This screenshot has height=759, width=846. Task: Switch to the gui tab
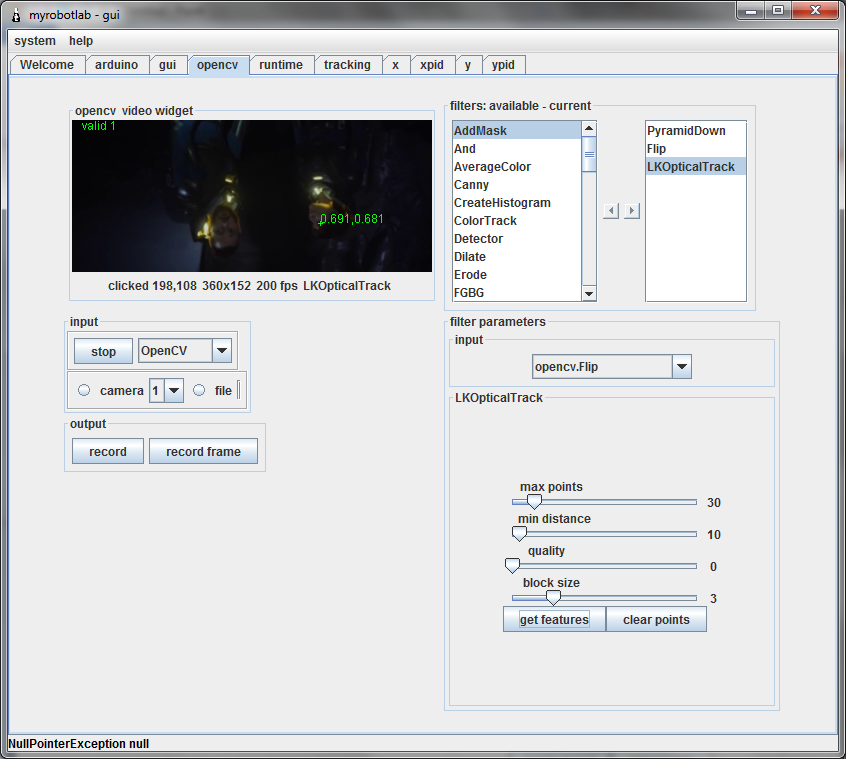[167, 65]
